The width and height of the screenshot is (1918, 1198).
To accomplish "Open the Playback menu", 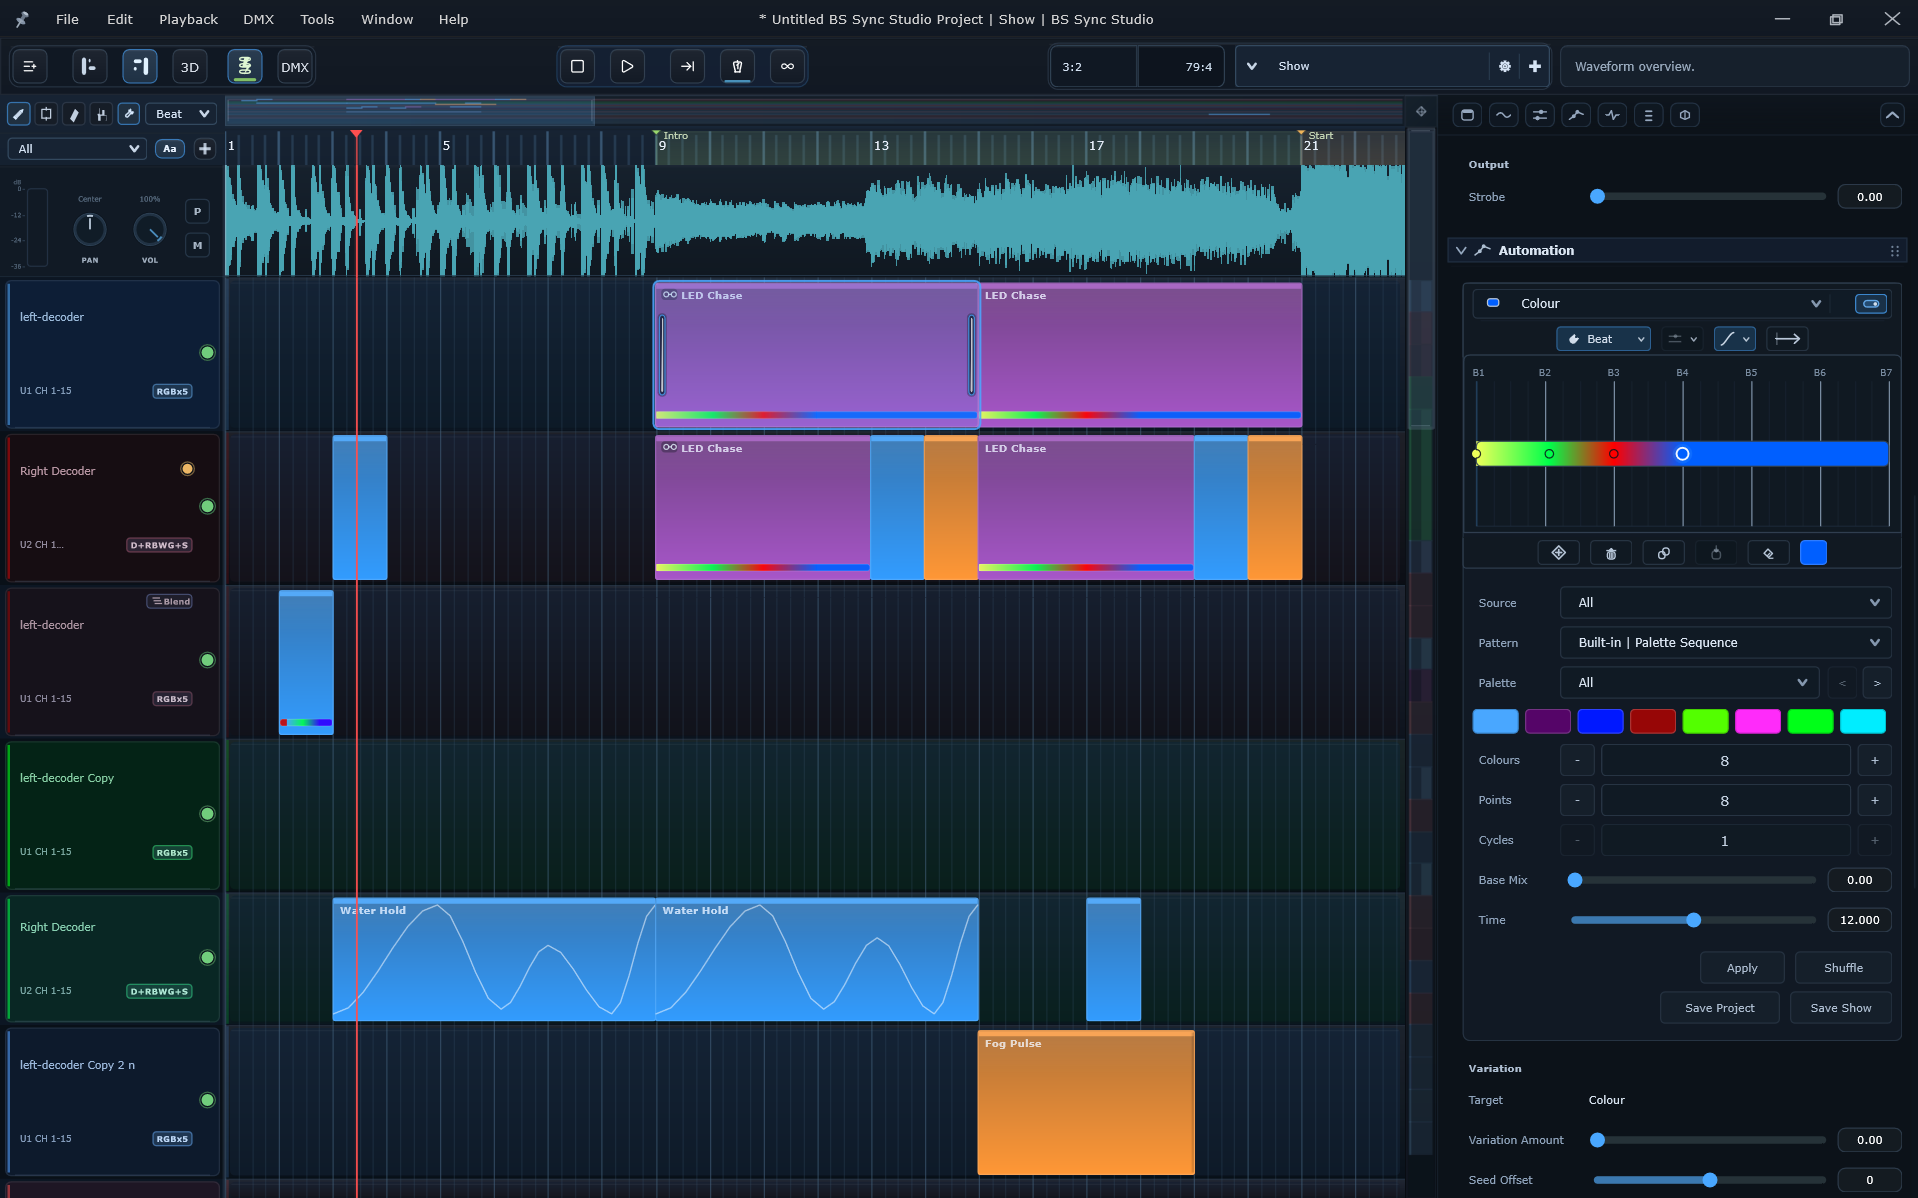I will coord(188,19).
